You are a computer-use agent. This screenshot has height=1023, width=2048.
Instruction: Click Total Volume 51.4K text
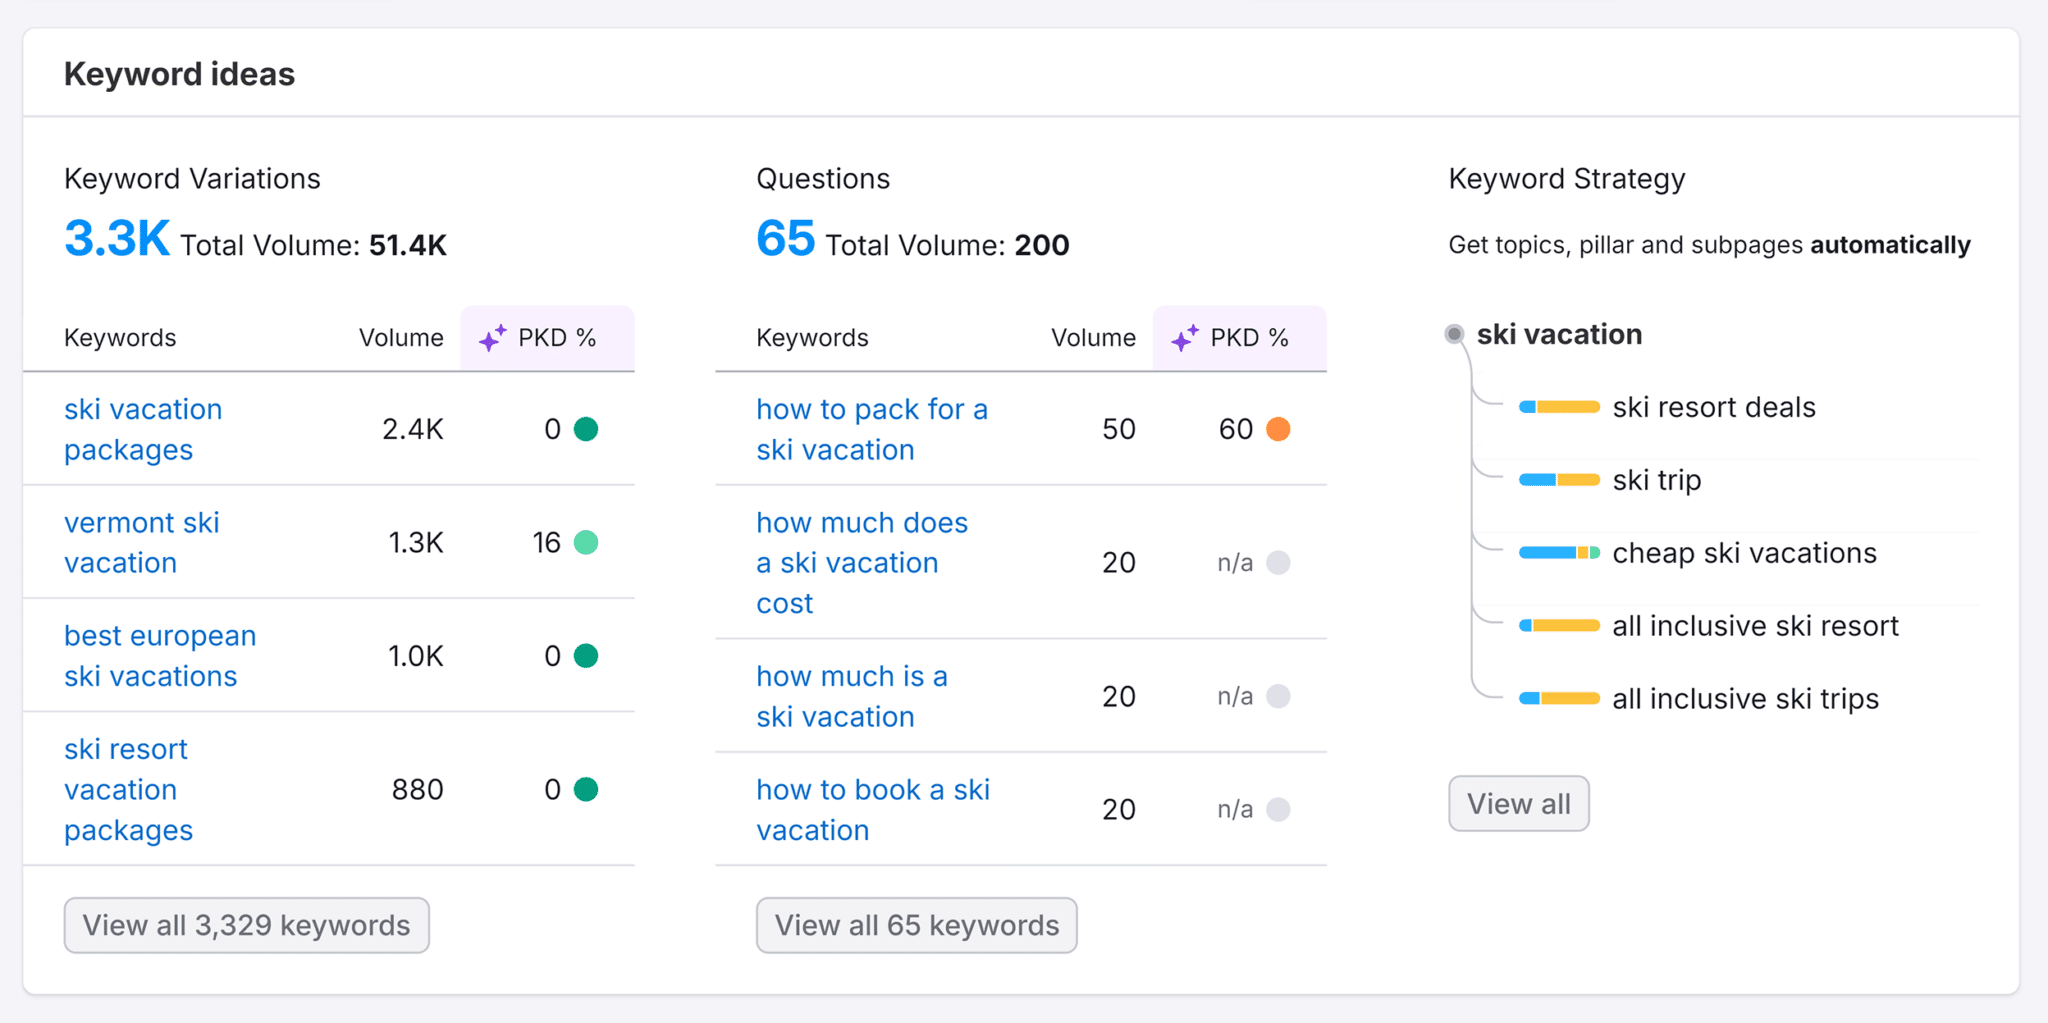[313, 245]
